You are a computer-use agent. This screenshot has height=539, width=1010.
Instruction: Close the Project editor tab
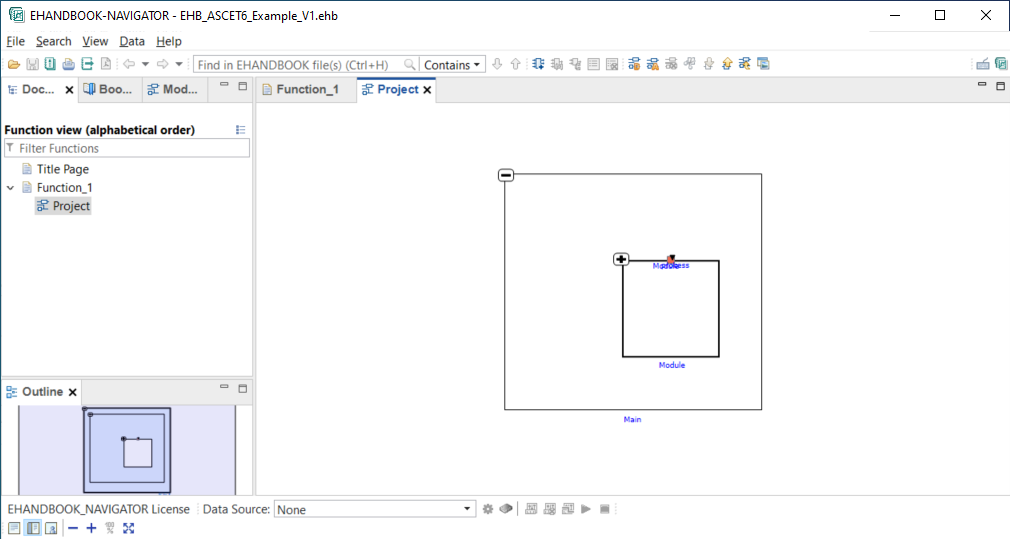click(427, 90)
